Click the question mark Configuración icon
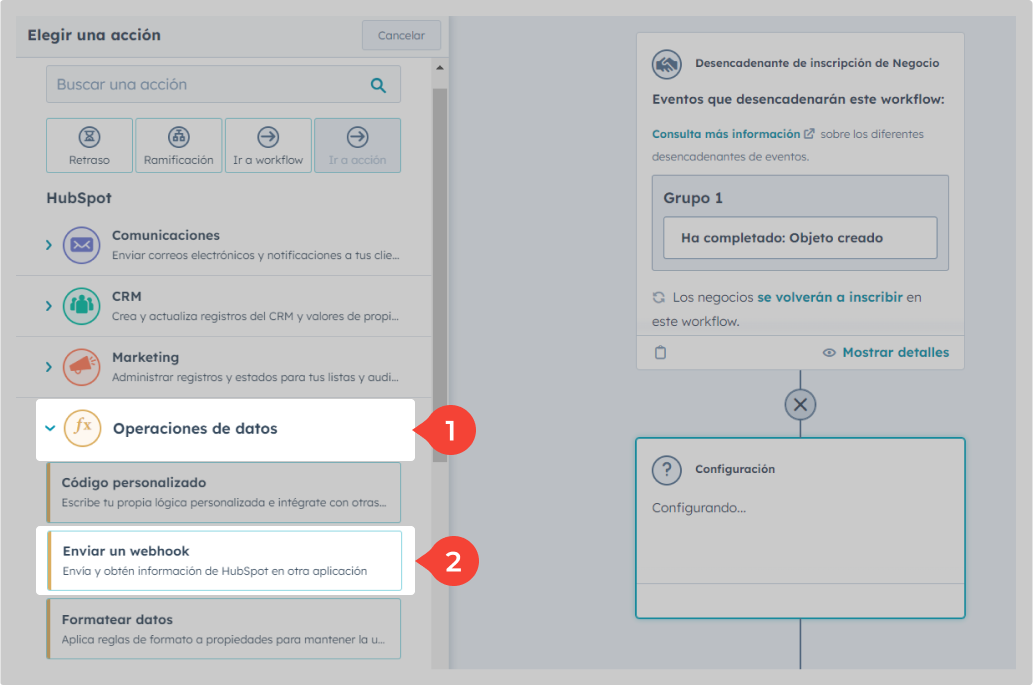1033x686 pixels. [666, 470]
